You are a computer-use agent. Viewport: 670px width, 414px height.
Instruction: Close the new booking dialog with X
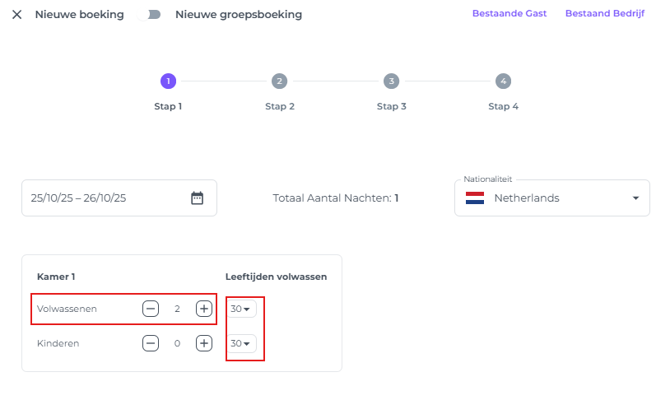coord(17,15)
